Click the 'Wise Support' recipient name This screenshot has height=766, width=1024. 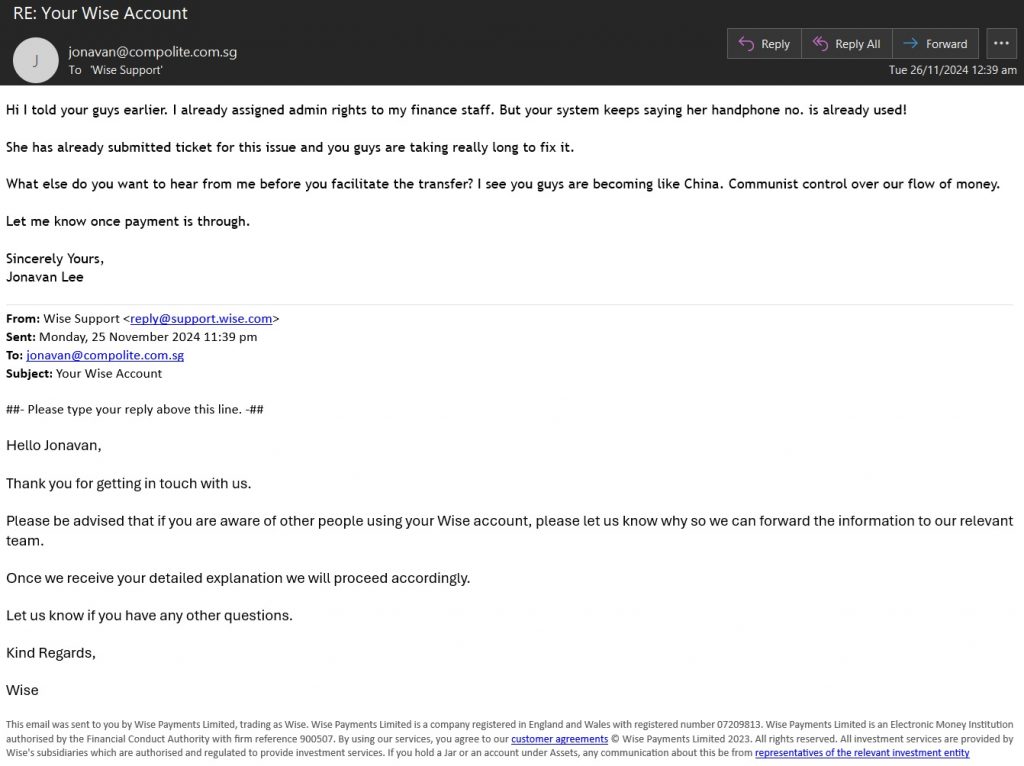126,70
